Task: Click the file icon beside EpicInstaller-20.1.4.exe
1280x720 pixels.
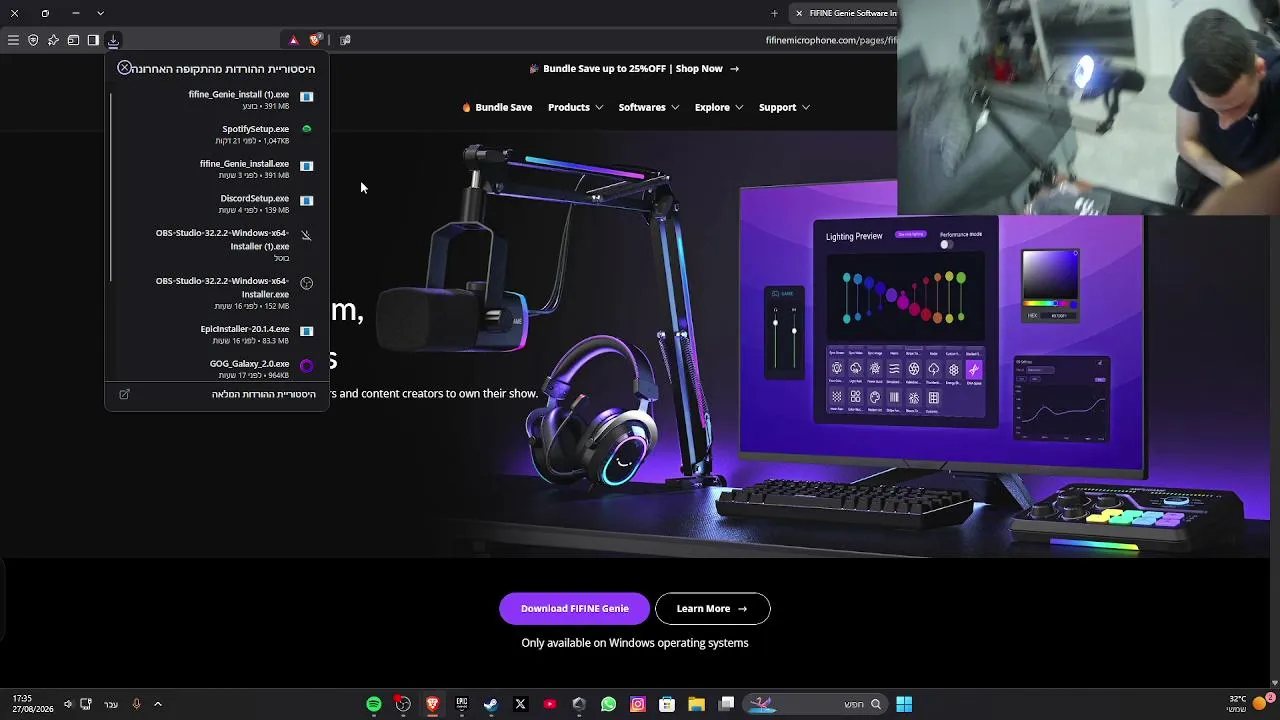Action: 307,331
